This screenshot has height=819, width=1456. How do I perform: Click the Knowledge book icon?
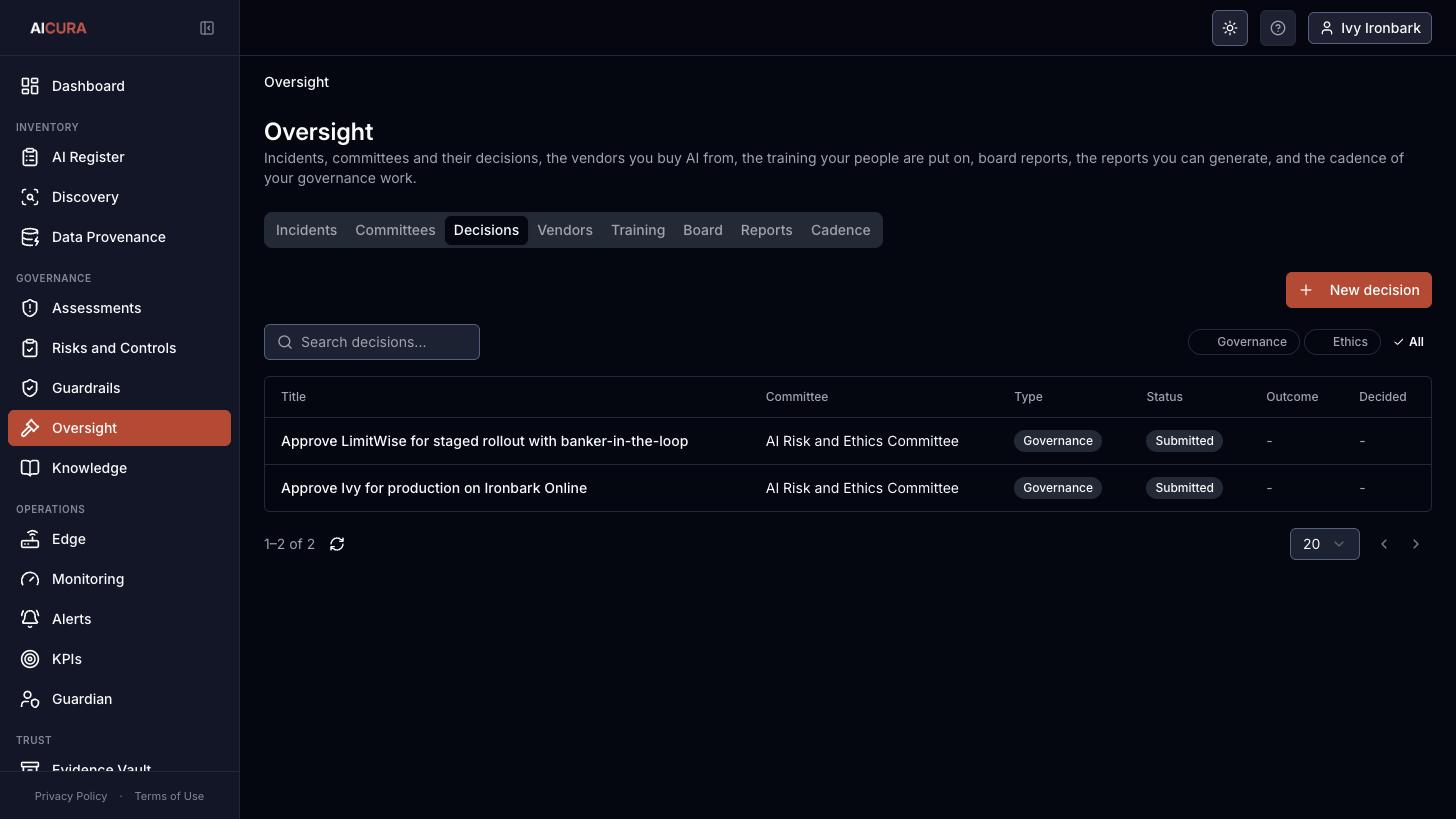(30, 468)
